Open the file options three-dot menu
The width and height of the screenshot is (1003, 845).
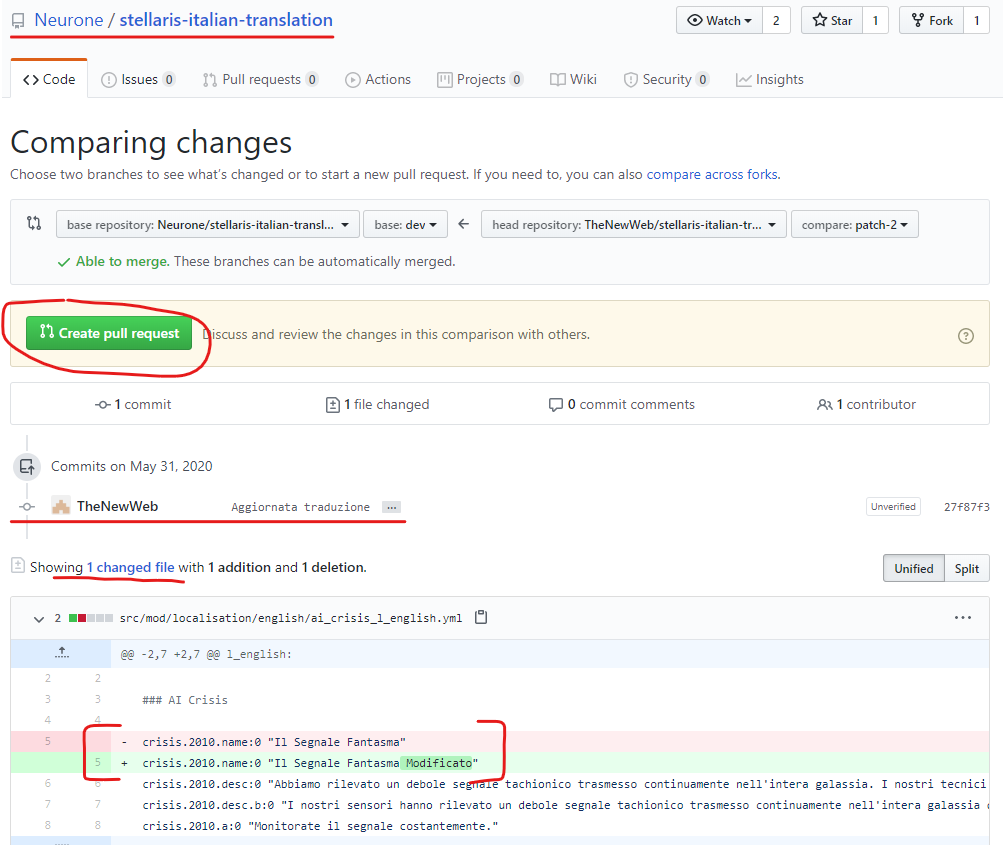pos(963,617)
